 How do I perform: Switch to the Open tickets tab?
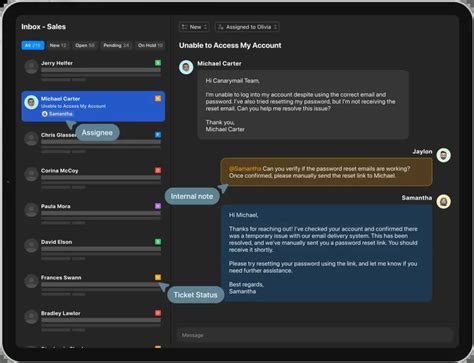coord(85,45)
